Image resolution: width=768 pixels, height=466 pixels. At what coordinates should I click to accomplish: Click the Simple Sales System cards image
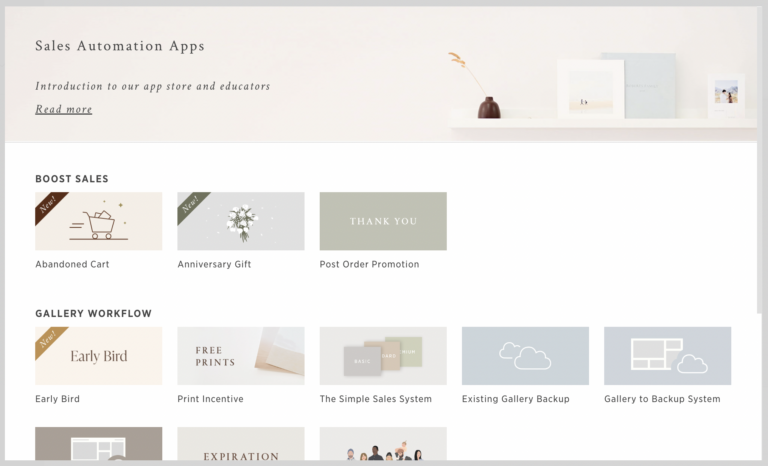pyautogui.click(x=383, y=356)
